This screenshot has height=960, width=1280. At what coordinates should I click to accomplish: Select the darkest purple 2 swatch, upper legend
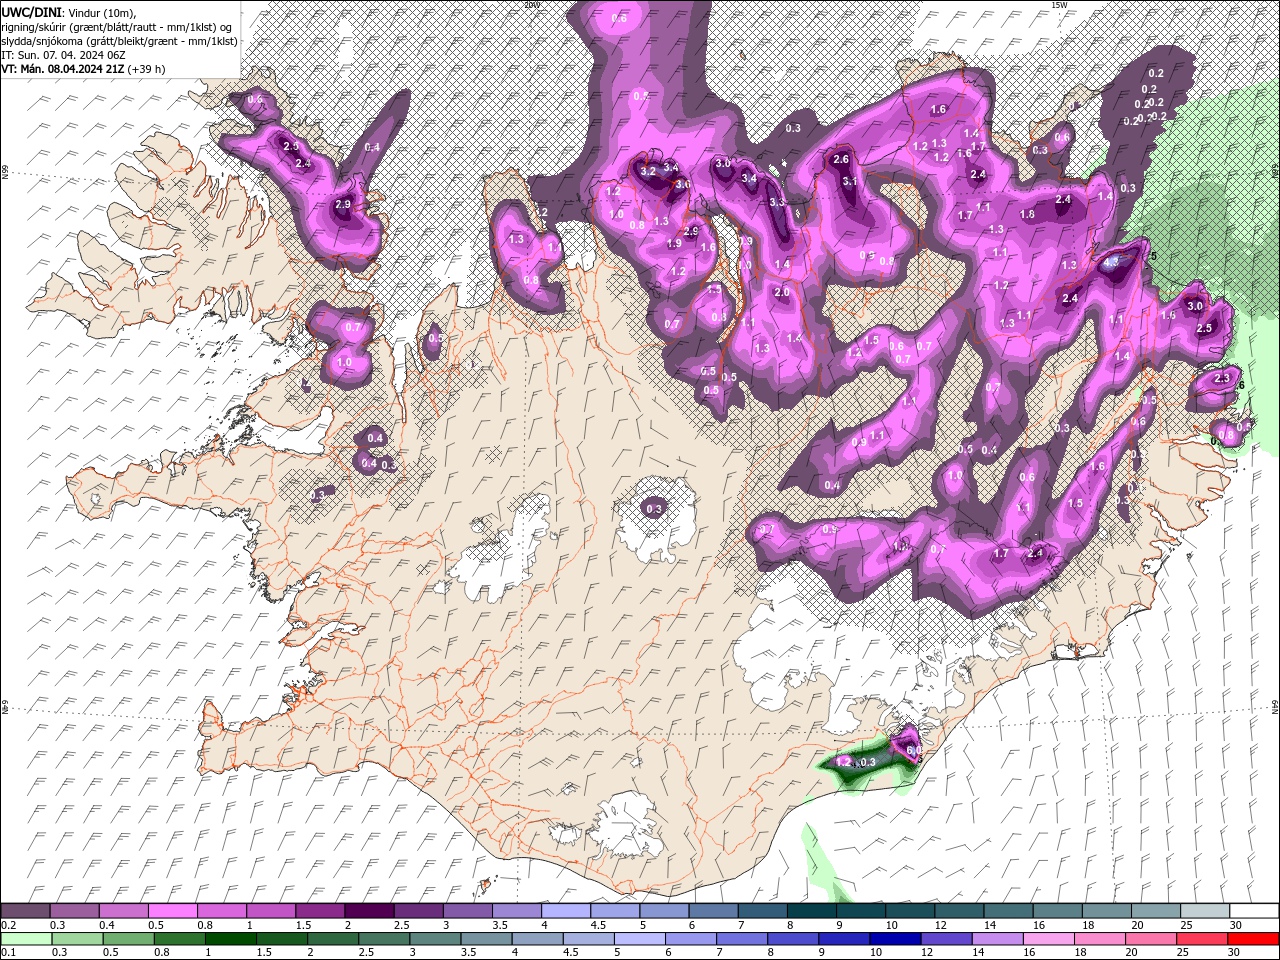click(x=368, y=911)
